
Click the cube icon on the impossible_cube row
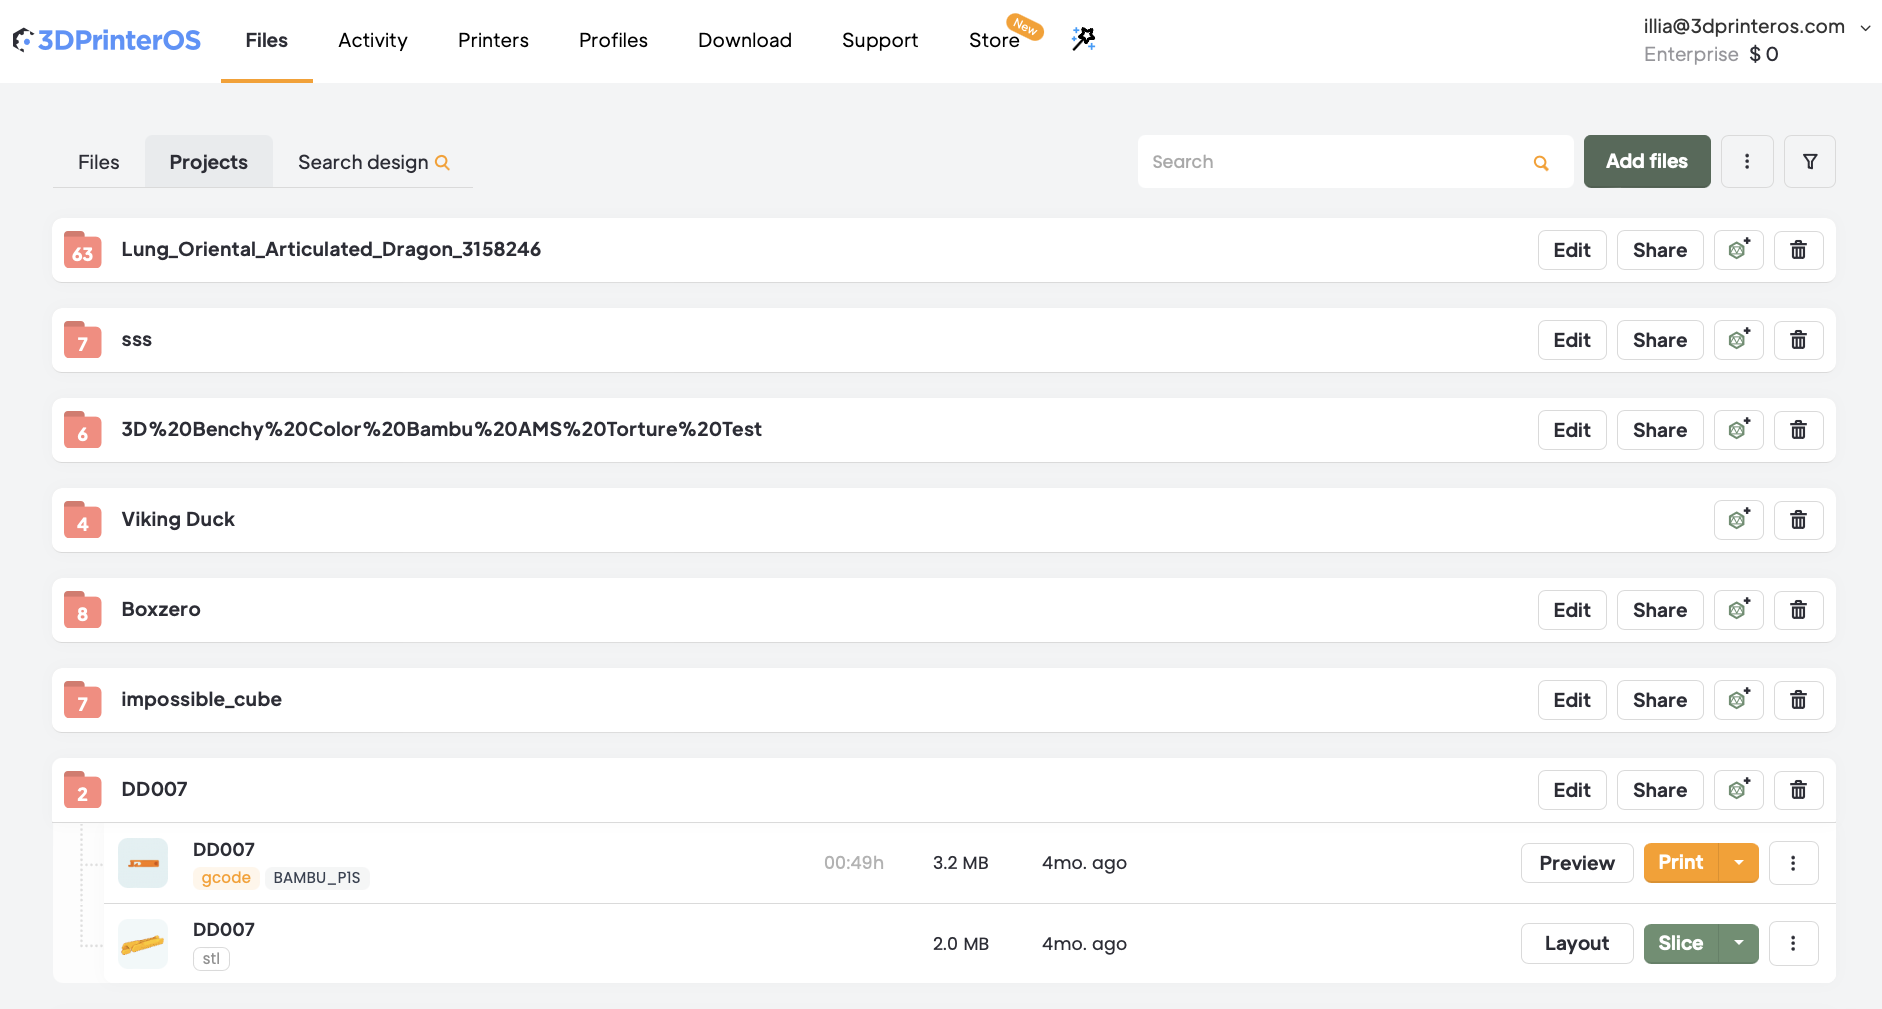pos(1739,699)
